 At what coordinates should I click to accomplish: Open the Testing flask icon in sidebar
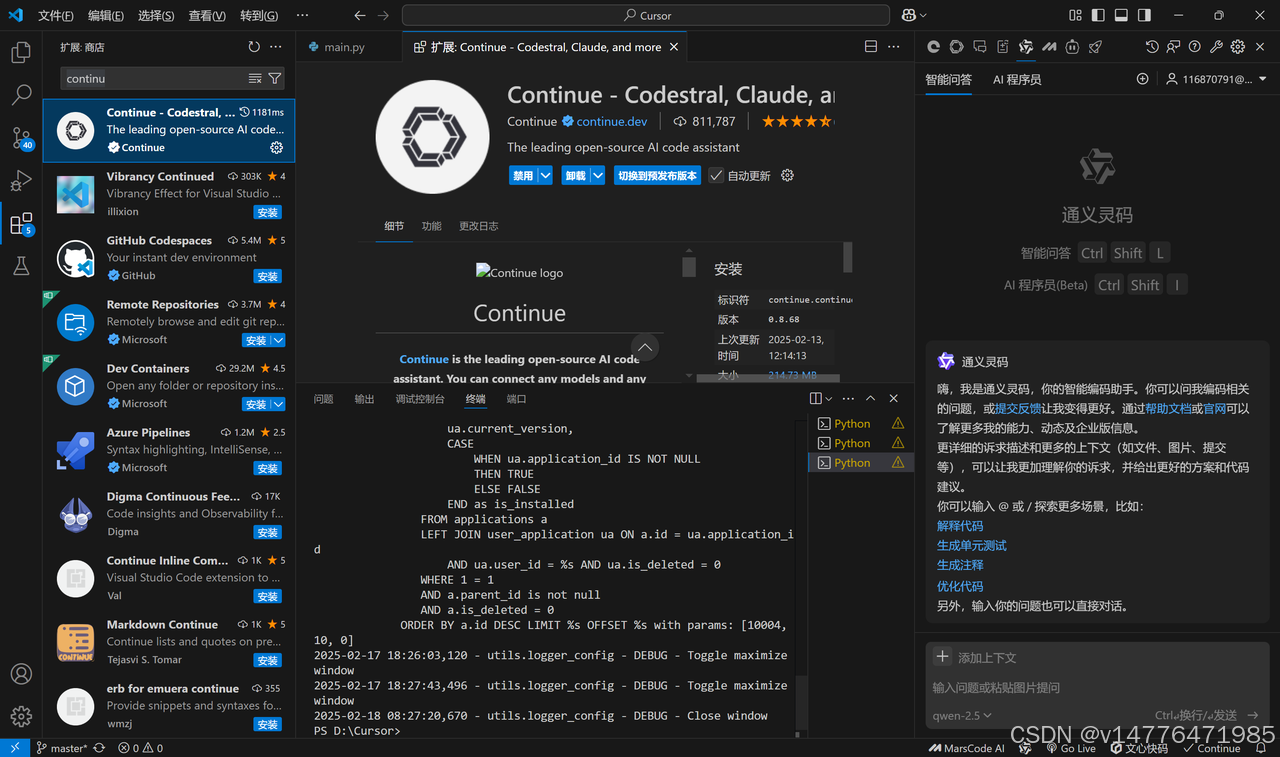click(x=21, y=266)
